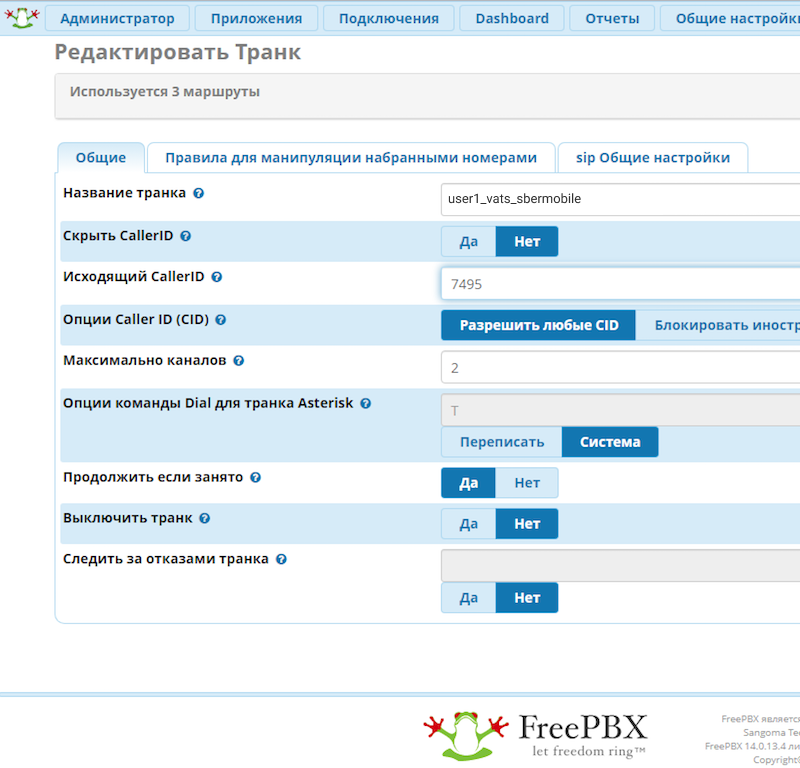Select Переписать for Dial options

point(502,442)
